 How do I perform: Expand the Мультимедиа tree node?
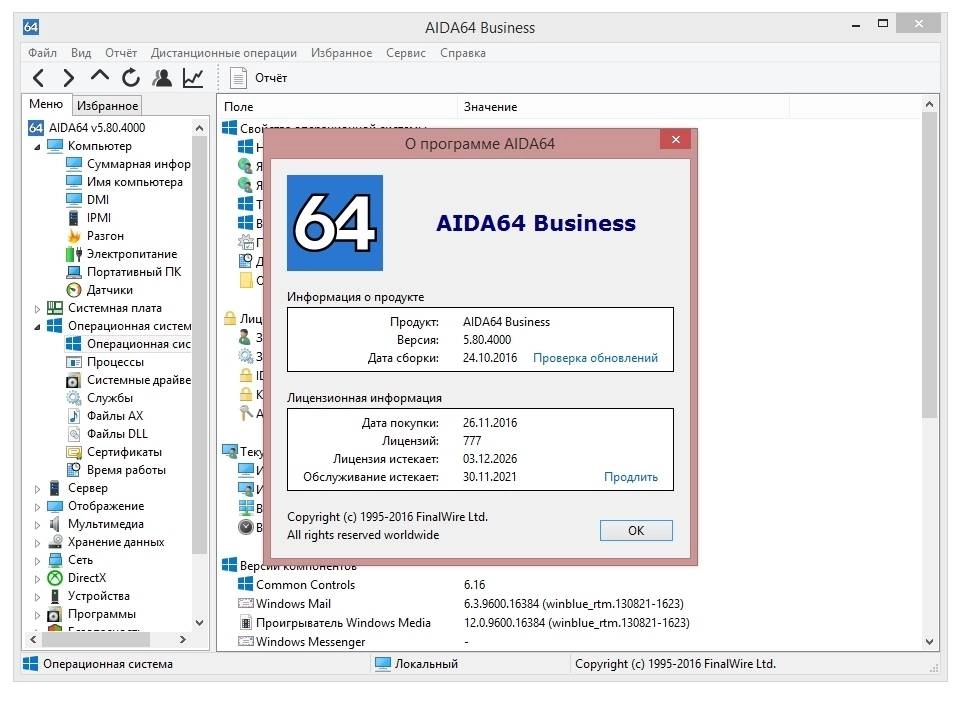coord(37,525)
